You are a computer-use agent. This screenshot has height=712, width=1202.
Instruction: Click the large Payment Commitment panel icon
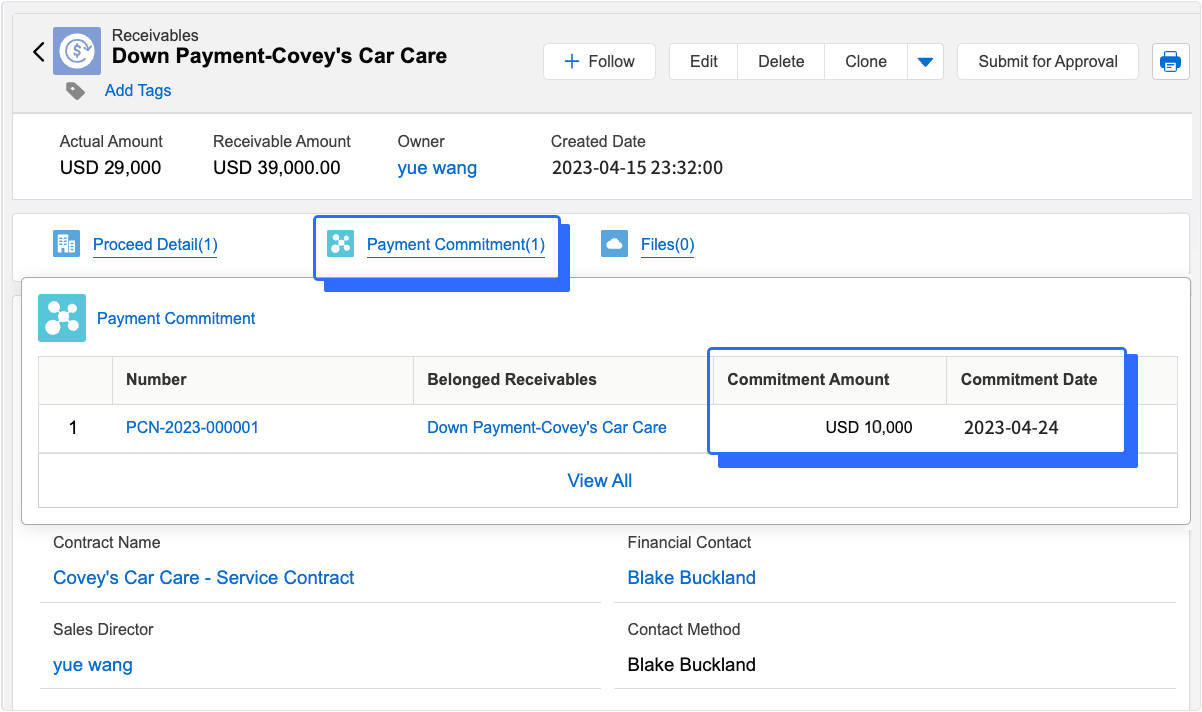pyautogui.click(x=62, y=318)
